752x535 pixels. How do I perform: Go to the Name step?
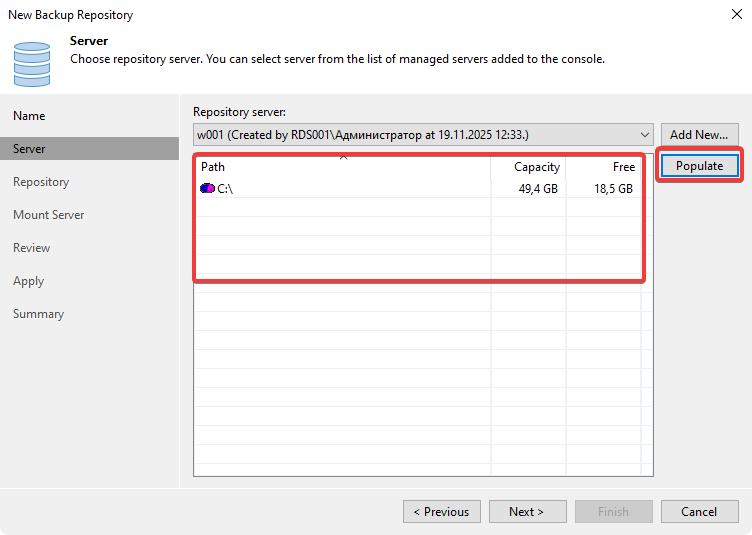pos(29,116)
